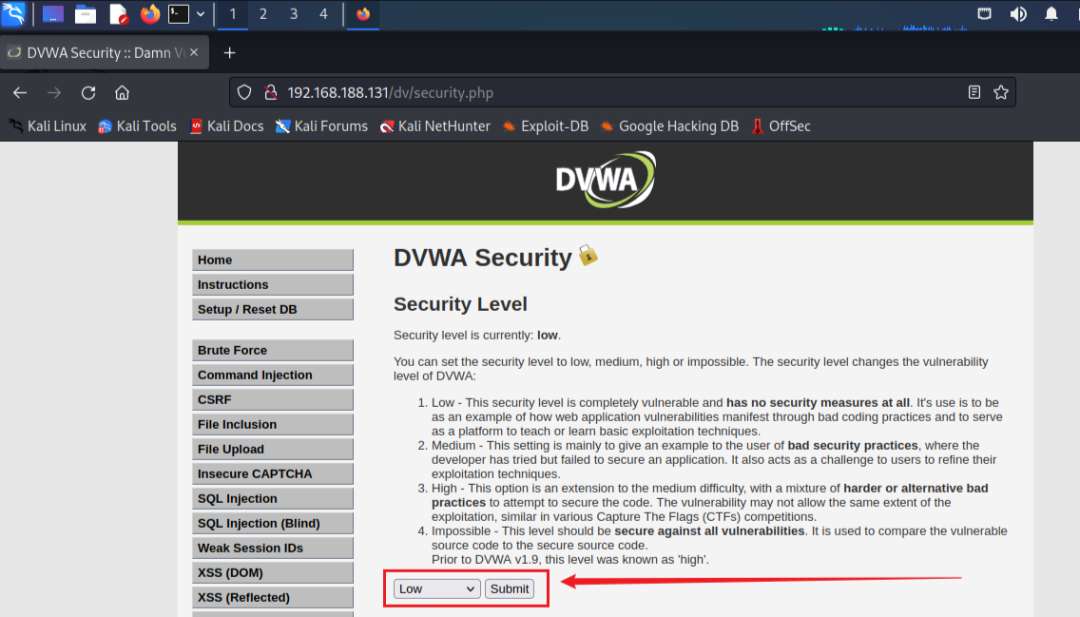Switch to workspace 2
This screenshot has width=1080, height=617.
pos(263,14)
